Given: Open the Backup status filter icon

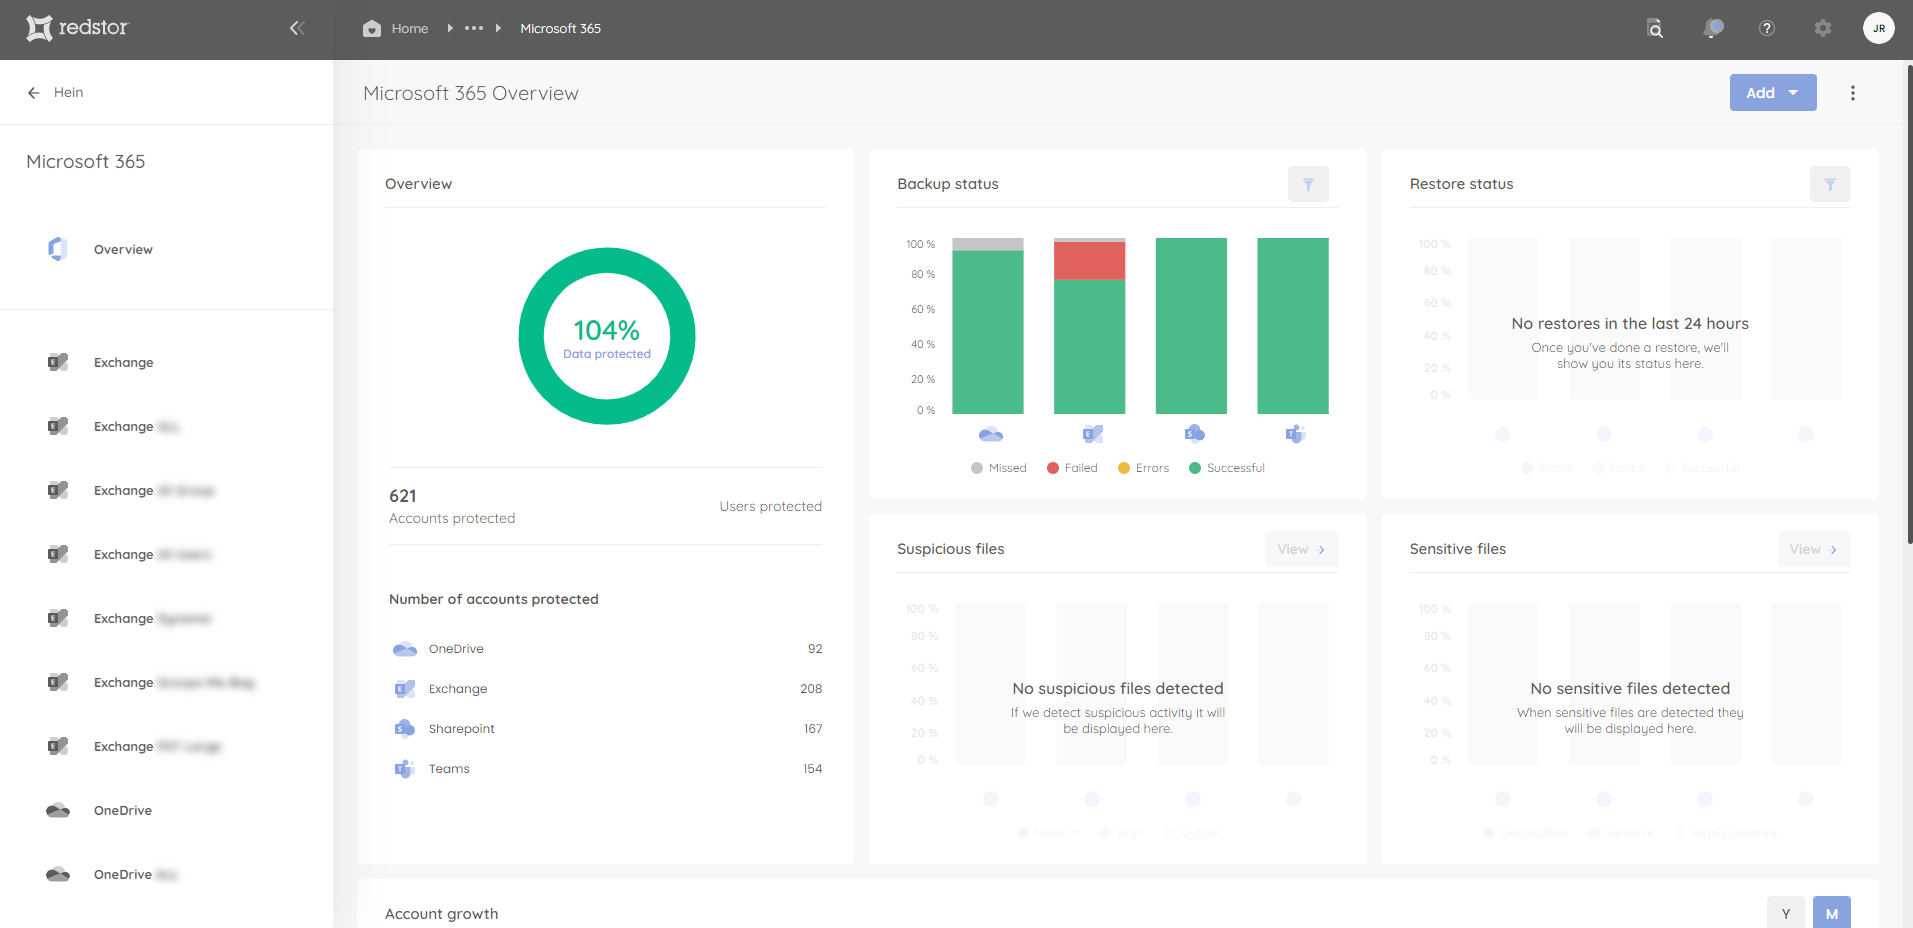Looking at the screenshot, I should pos(1308,184).
